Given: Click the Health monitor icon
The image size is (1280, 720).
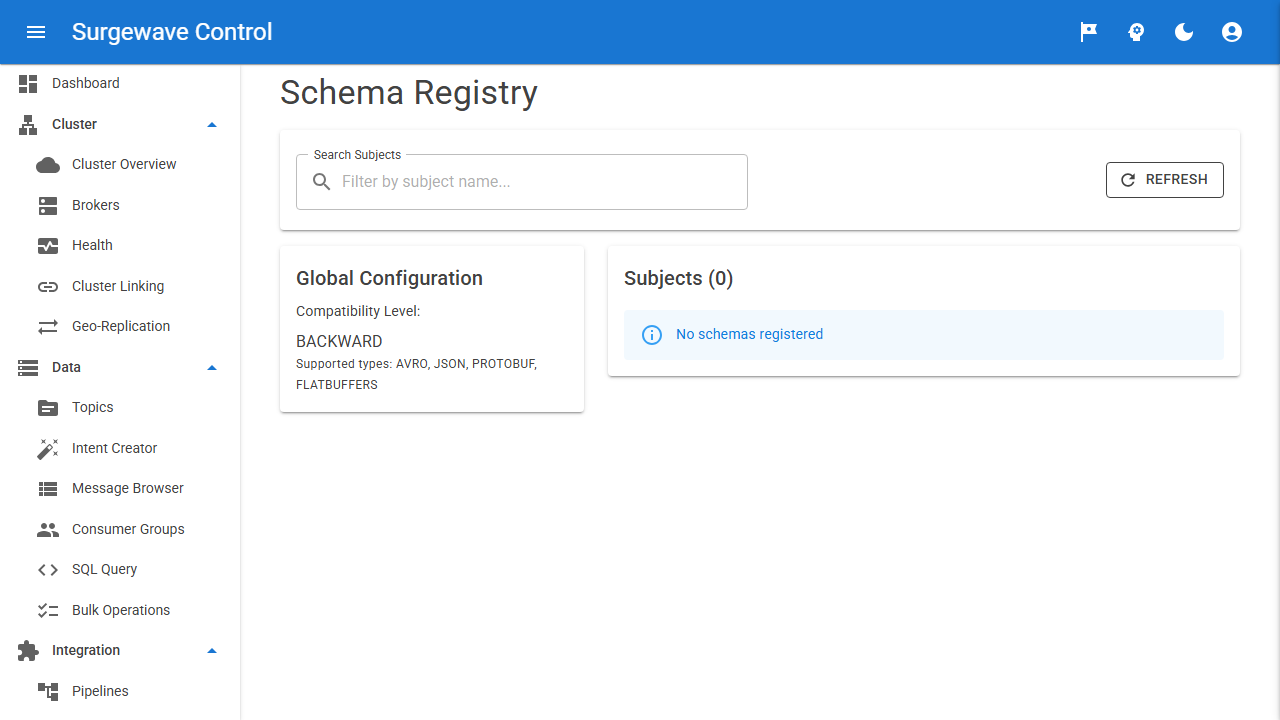Looking at the screenshot, I should click(48, 246).
